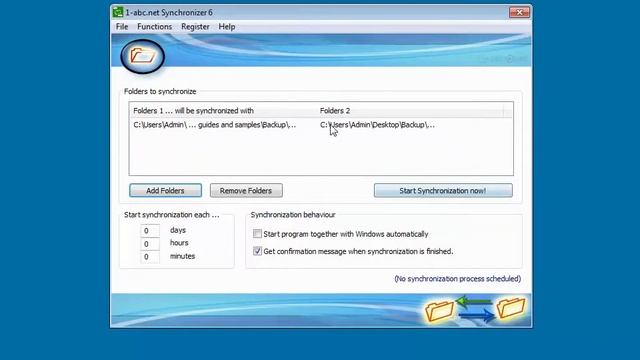Viewport: 640px width, 360px height.
Task: Click '(No synchronization process scheduled)' status text
Action: (x=458, y=279)
